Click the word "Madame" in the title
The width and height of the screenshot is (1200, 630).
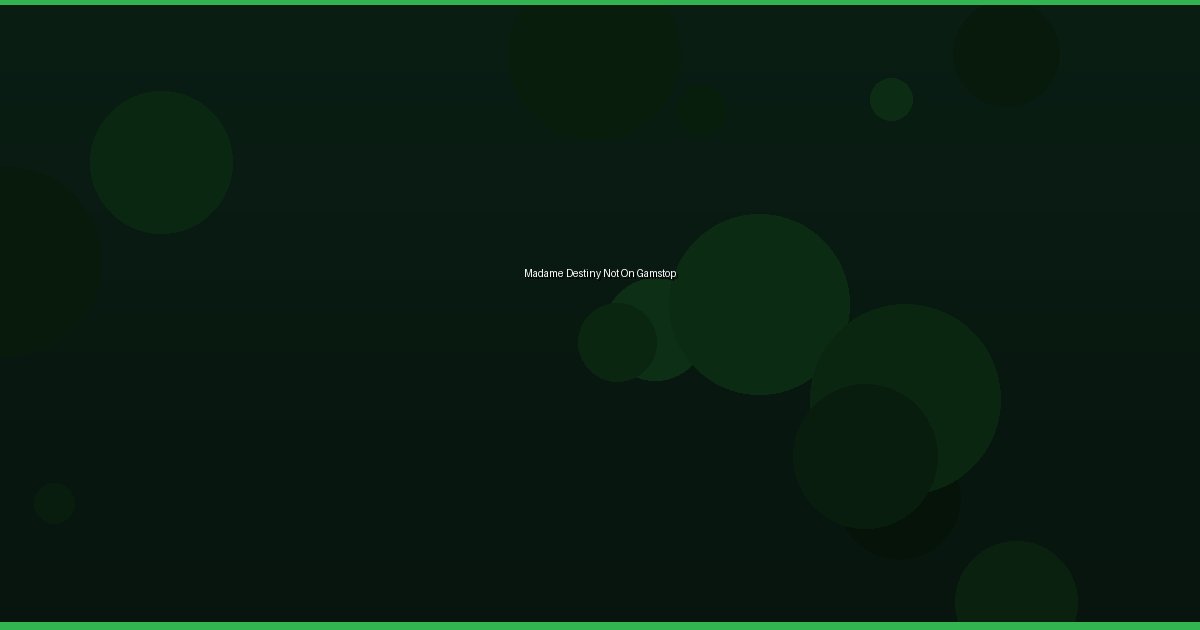(543, 273)
